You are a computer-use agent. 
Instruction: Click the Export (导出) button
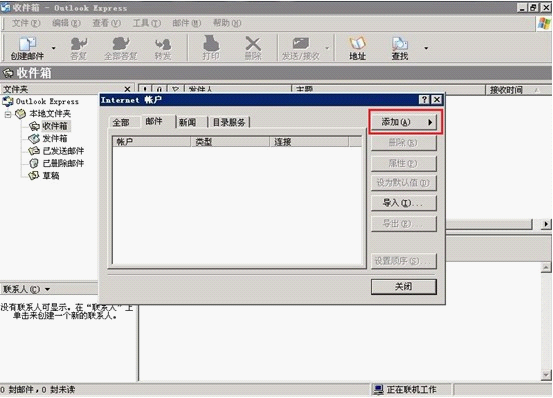pyautogui.click(x=403, y=224)
